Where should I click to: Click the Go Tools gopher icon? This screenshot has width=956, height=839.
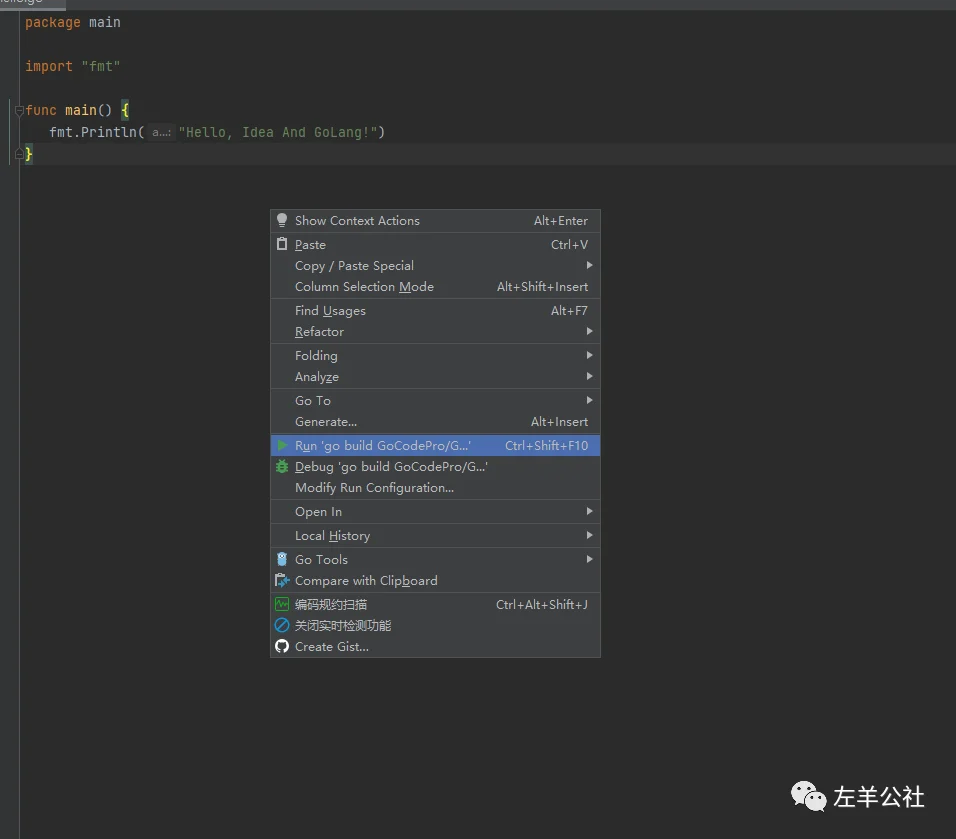coord(282,559)
